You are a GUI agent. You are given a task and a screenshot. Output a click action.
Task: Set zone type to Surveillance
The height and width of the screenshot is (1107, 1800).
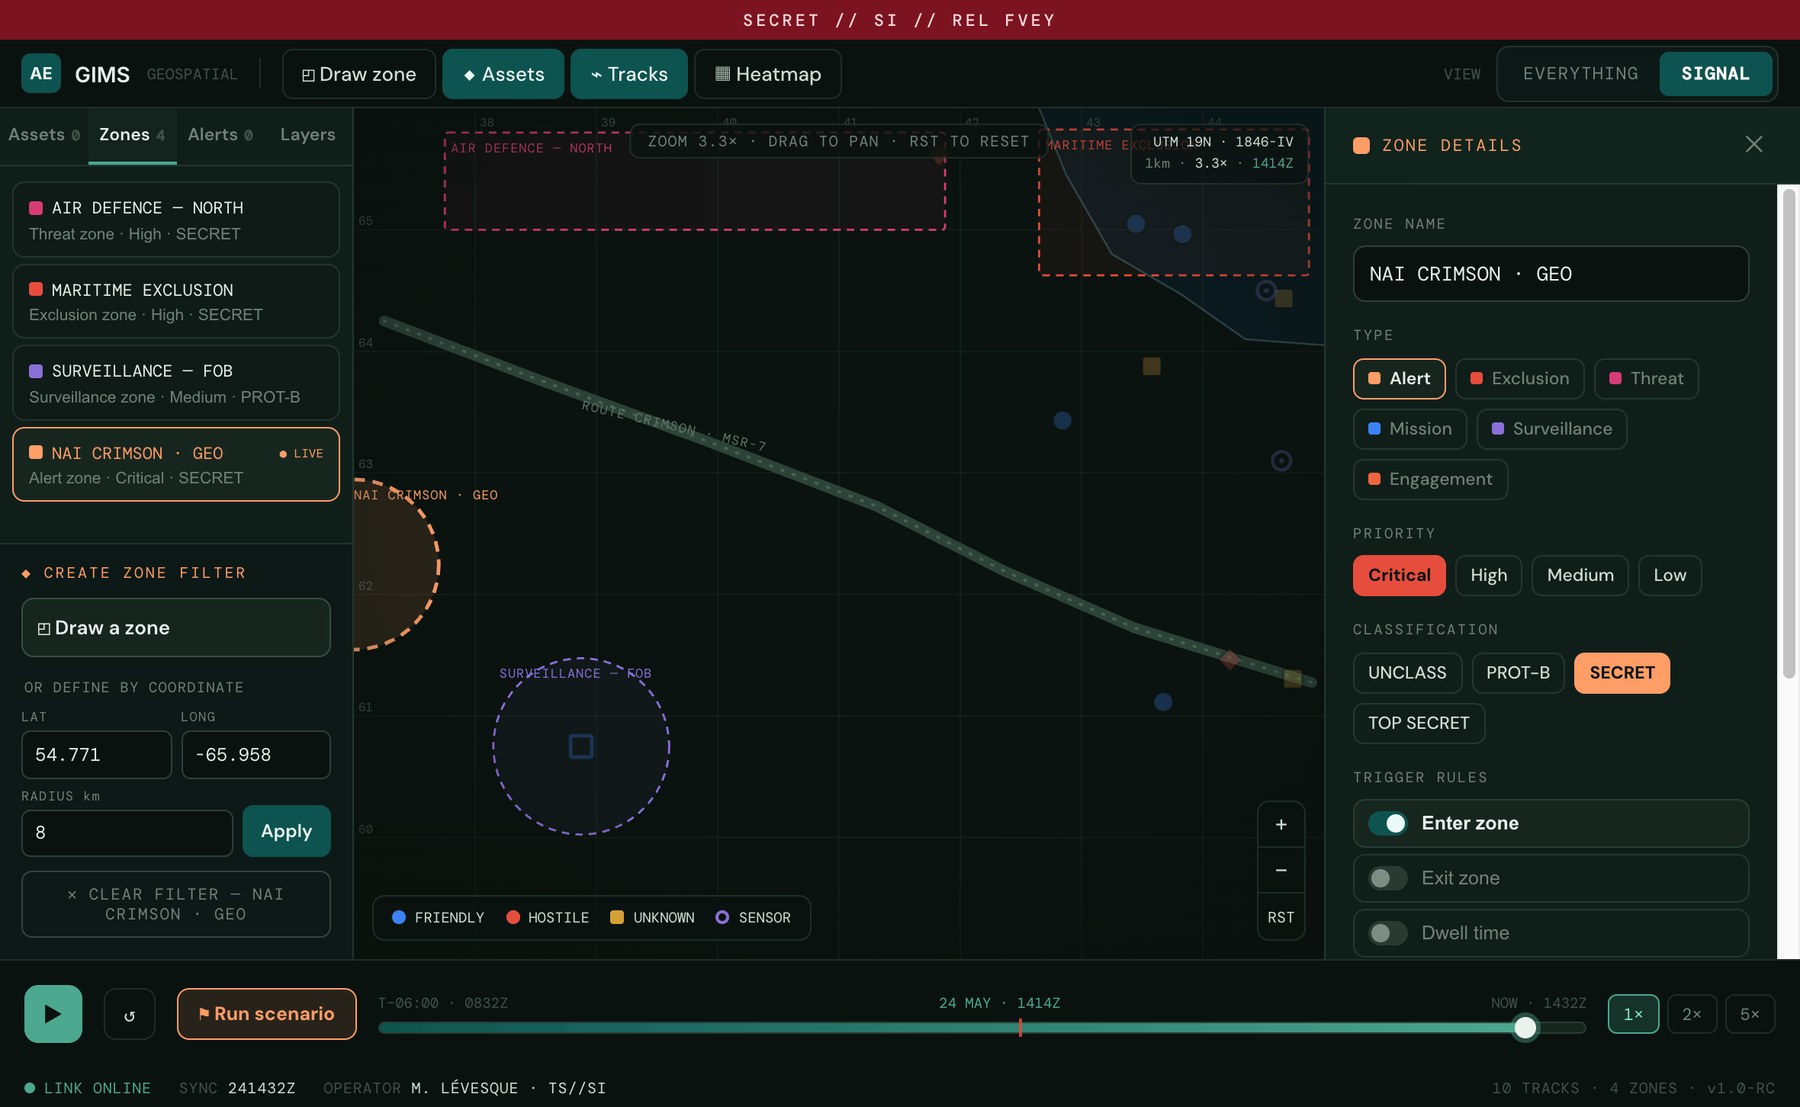[1552, 429]
